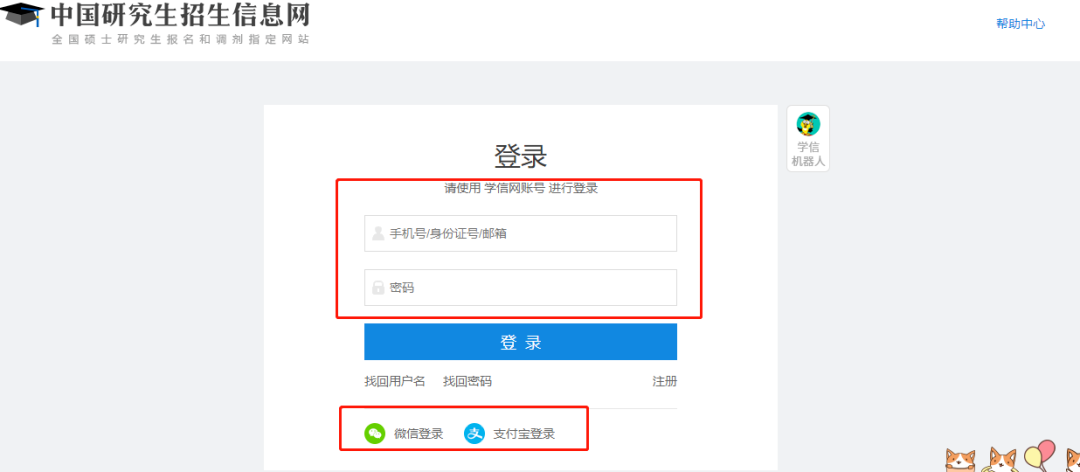Click the 找回用户名 link
The height and width of the screenshot is (472, 1080).
[x=395, y=381]
